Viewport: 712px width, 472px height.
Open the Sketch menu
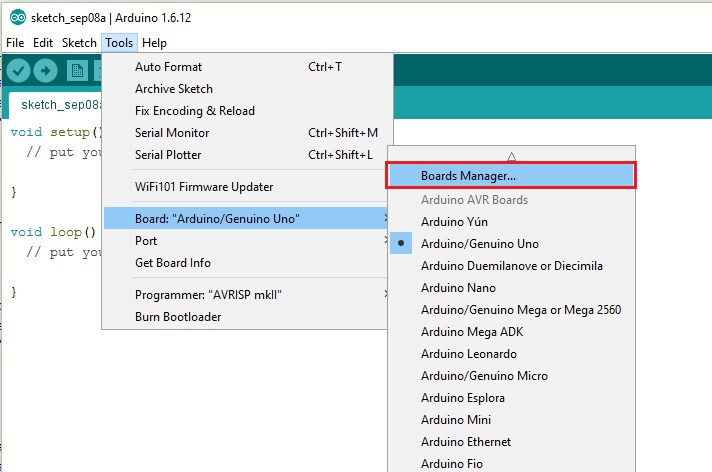click(x=79, y=43)
